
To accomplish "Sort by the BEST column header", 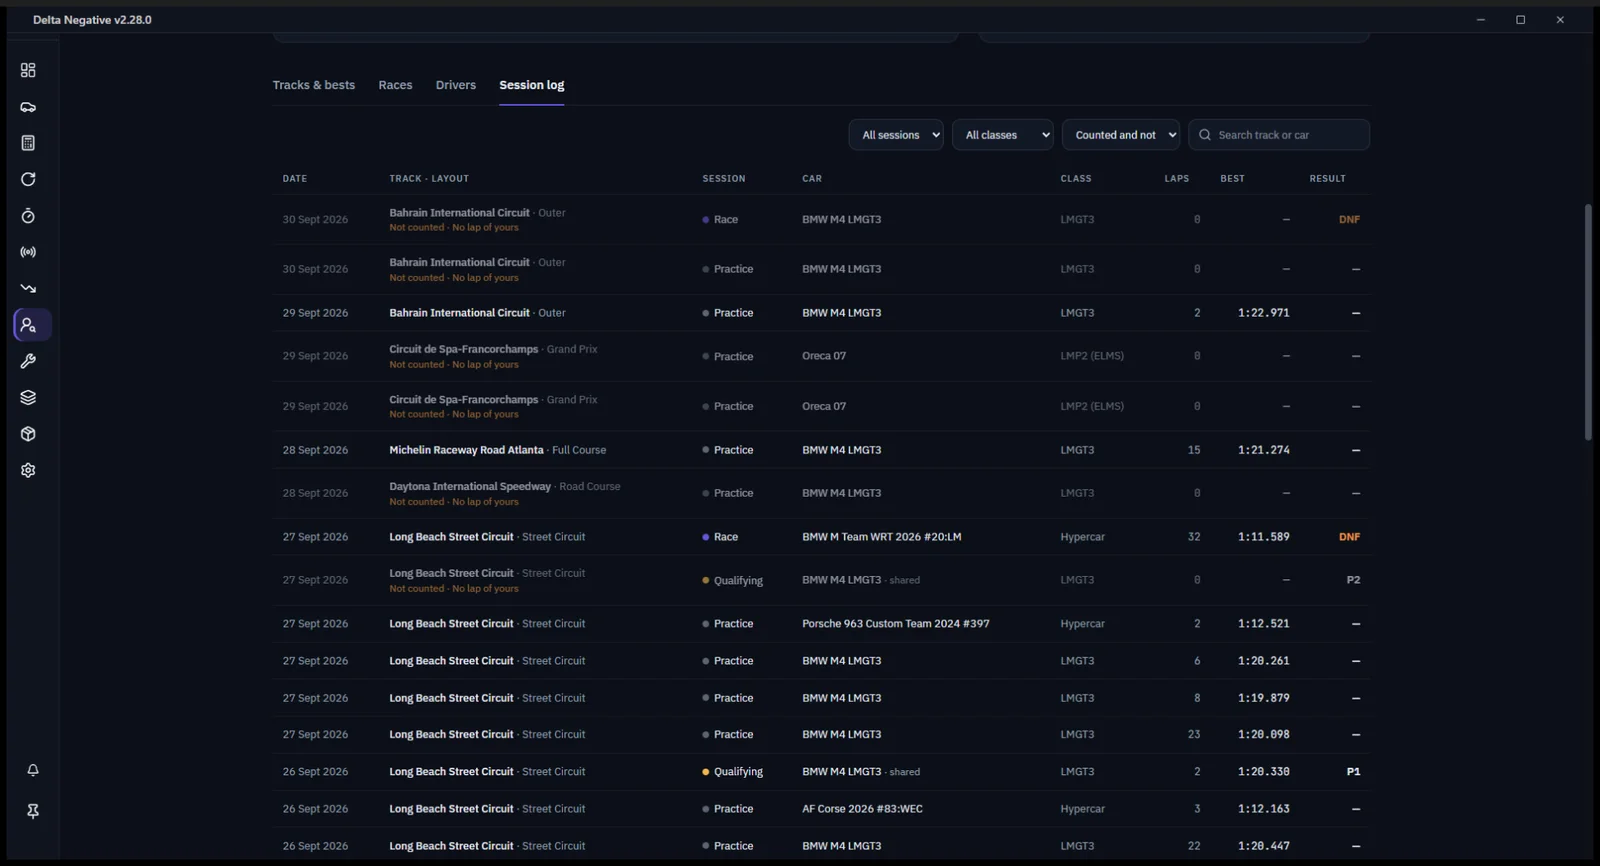I will (1233, 179).
